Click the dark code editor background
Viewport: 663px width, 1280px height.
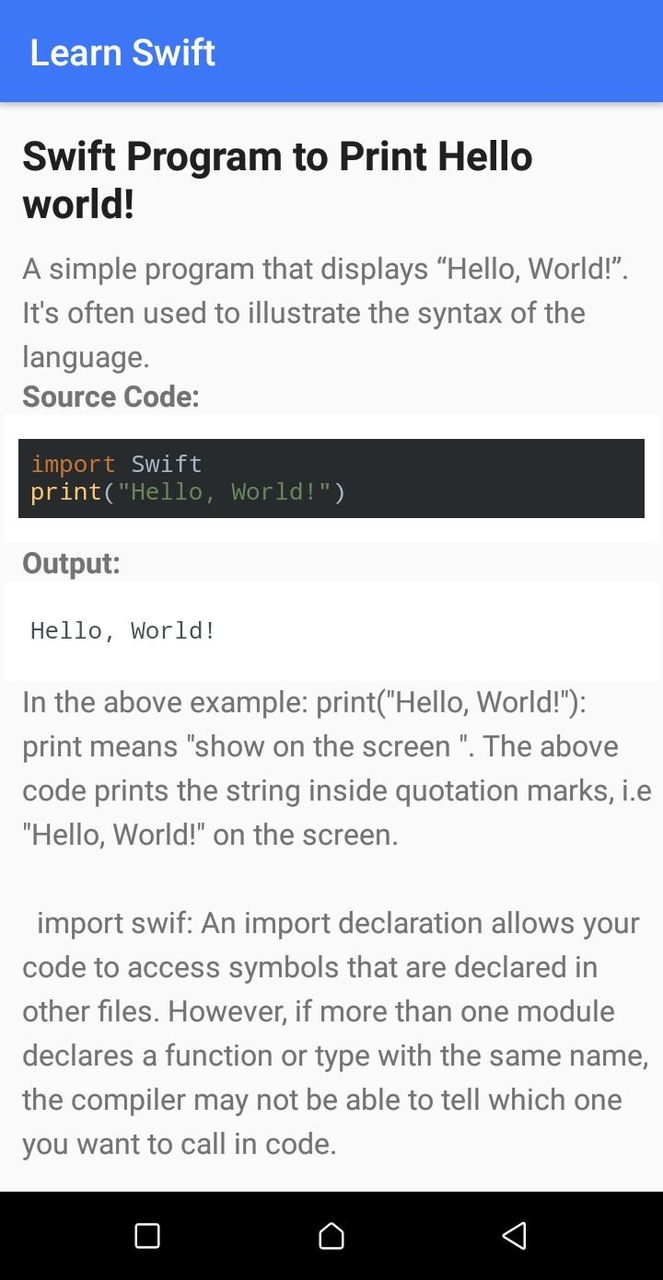(x=500, y=478)
